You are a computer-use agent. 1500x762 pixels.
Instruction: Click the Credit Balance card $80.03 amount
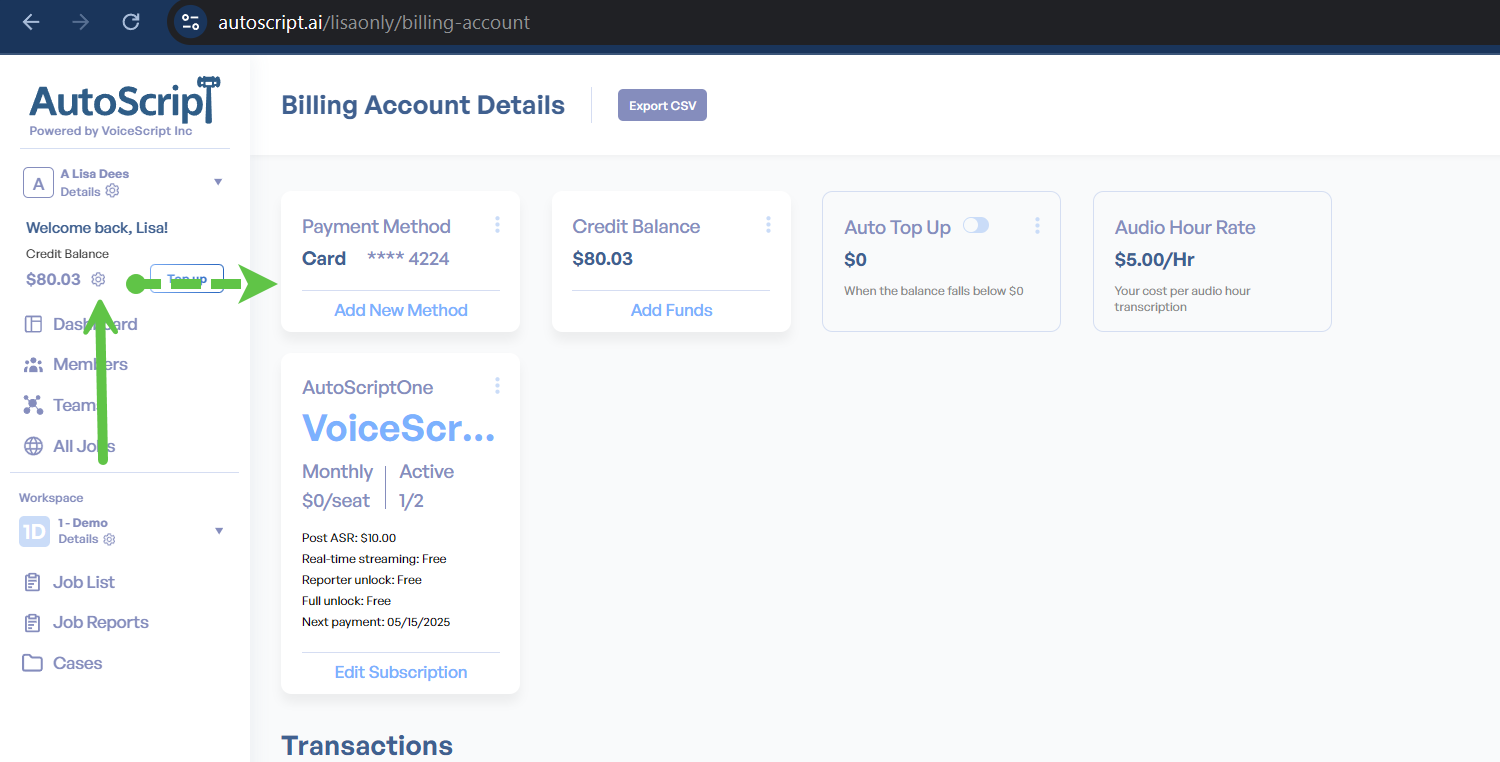(x=603, y=259)
